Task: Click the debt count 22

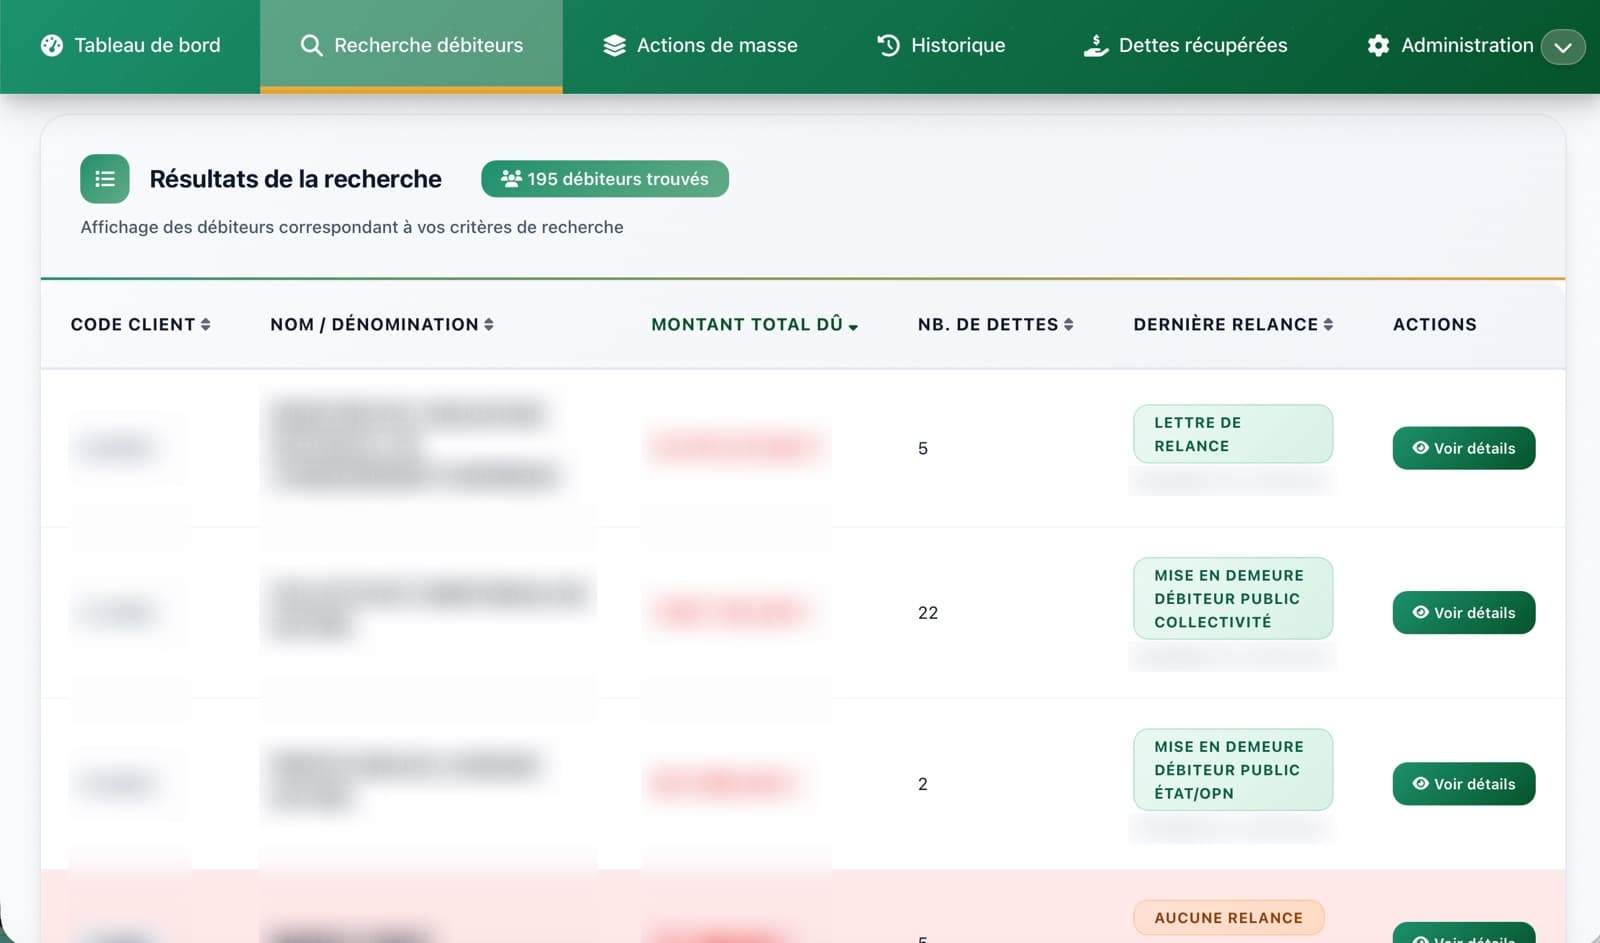Action: click(x=928, y=613)
